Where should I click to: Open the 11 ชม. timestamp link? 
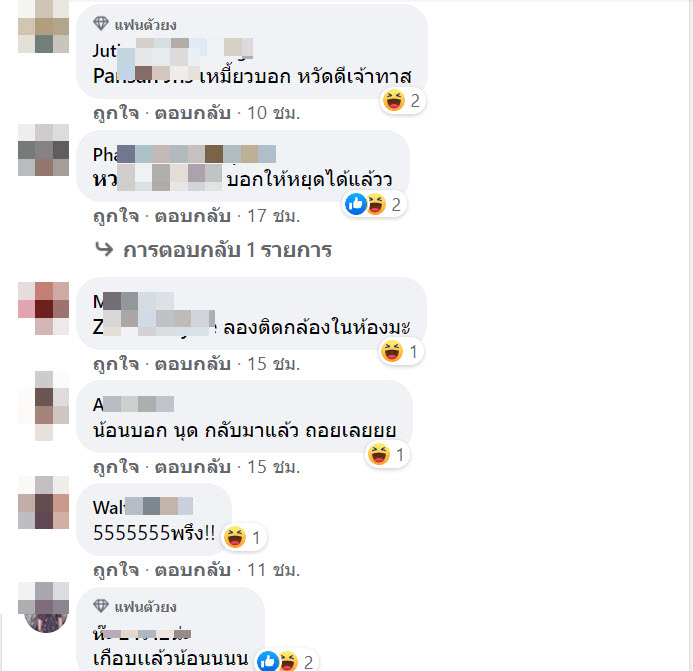click(274, 570)
